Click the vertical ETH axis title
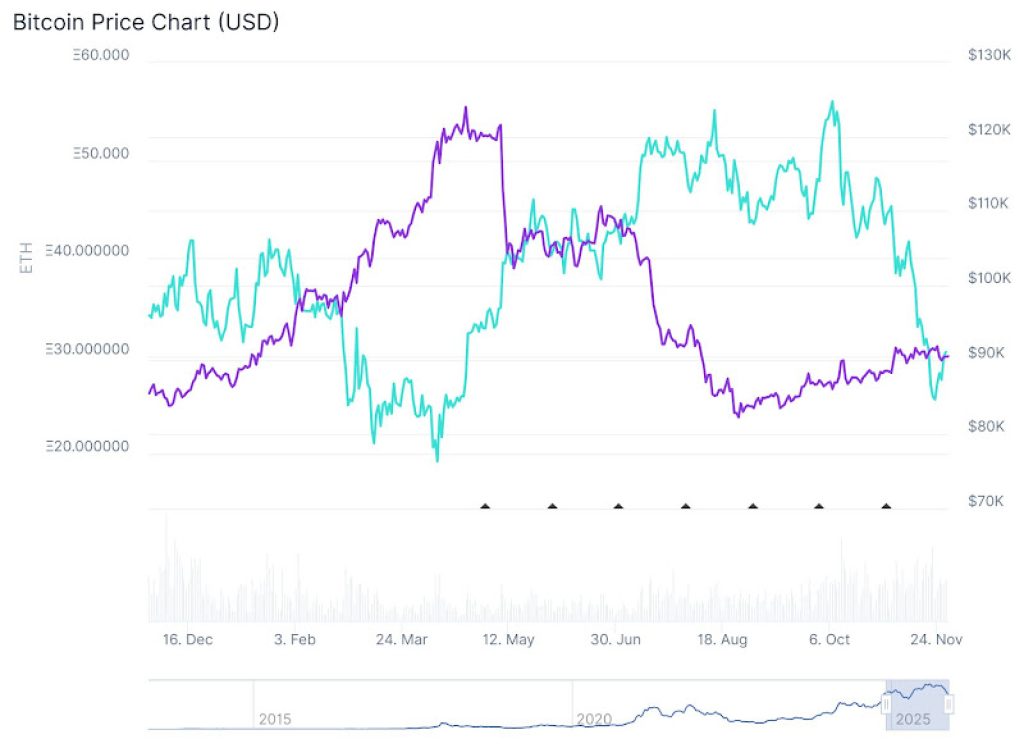This screenshot has width=1024, height=748. [x=27, y=257]
